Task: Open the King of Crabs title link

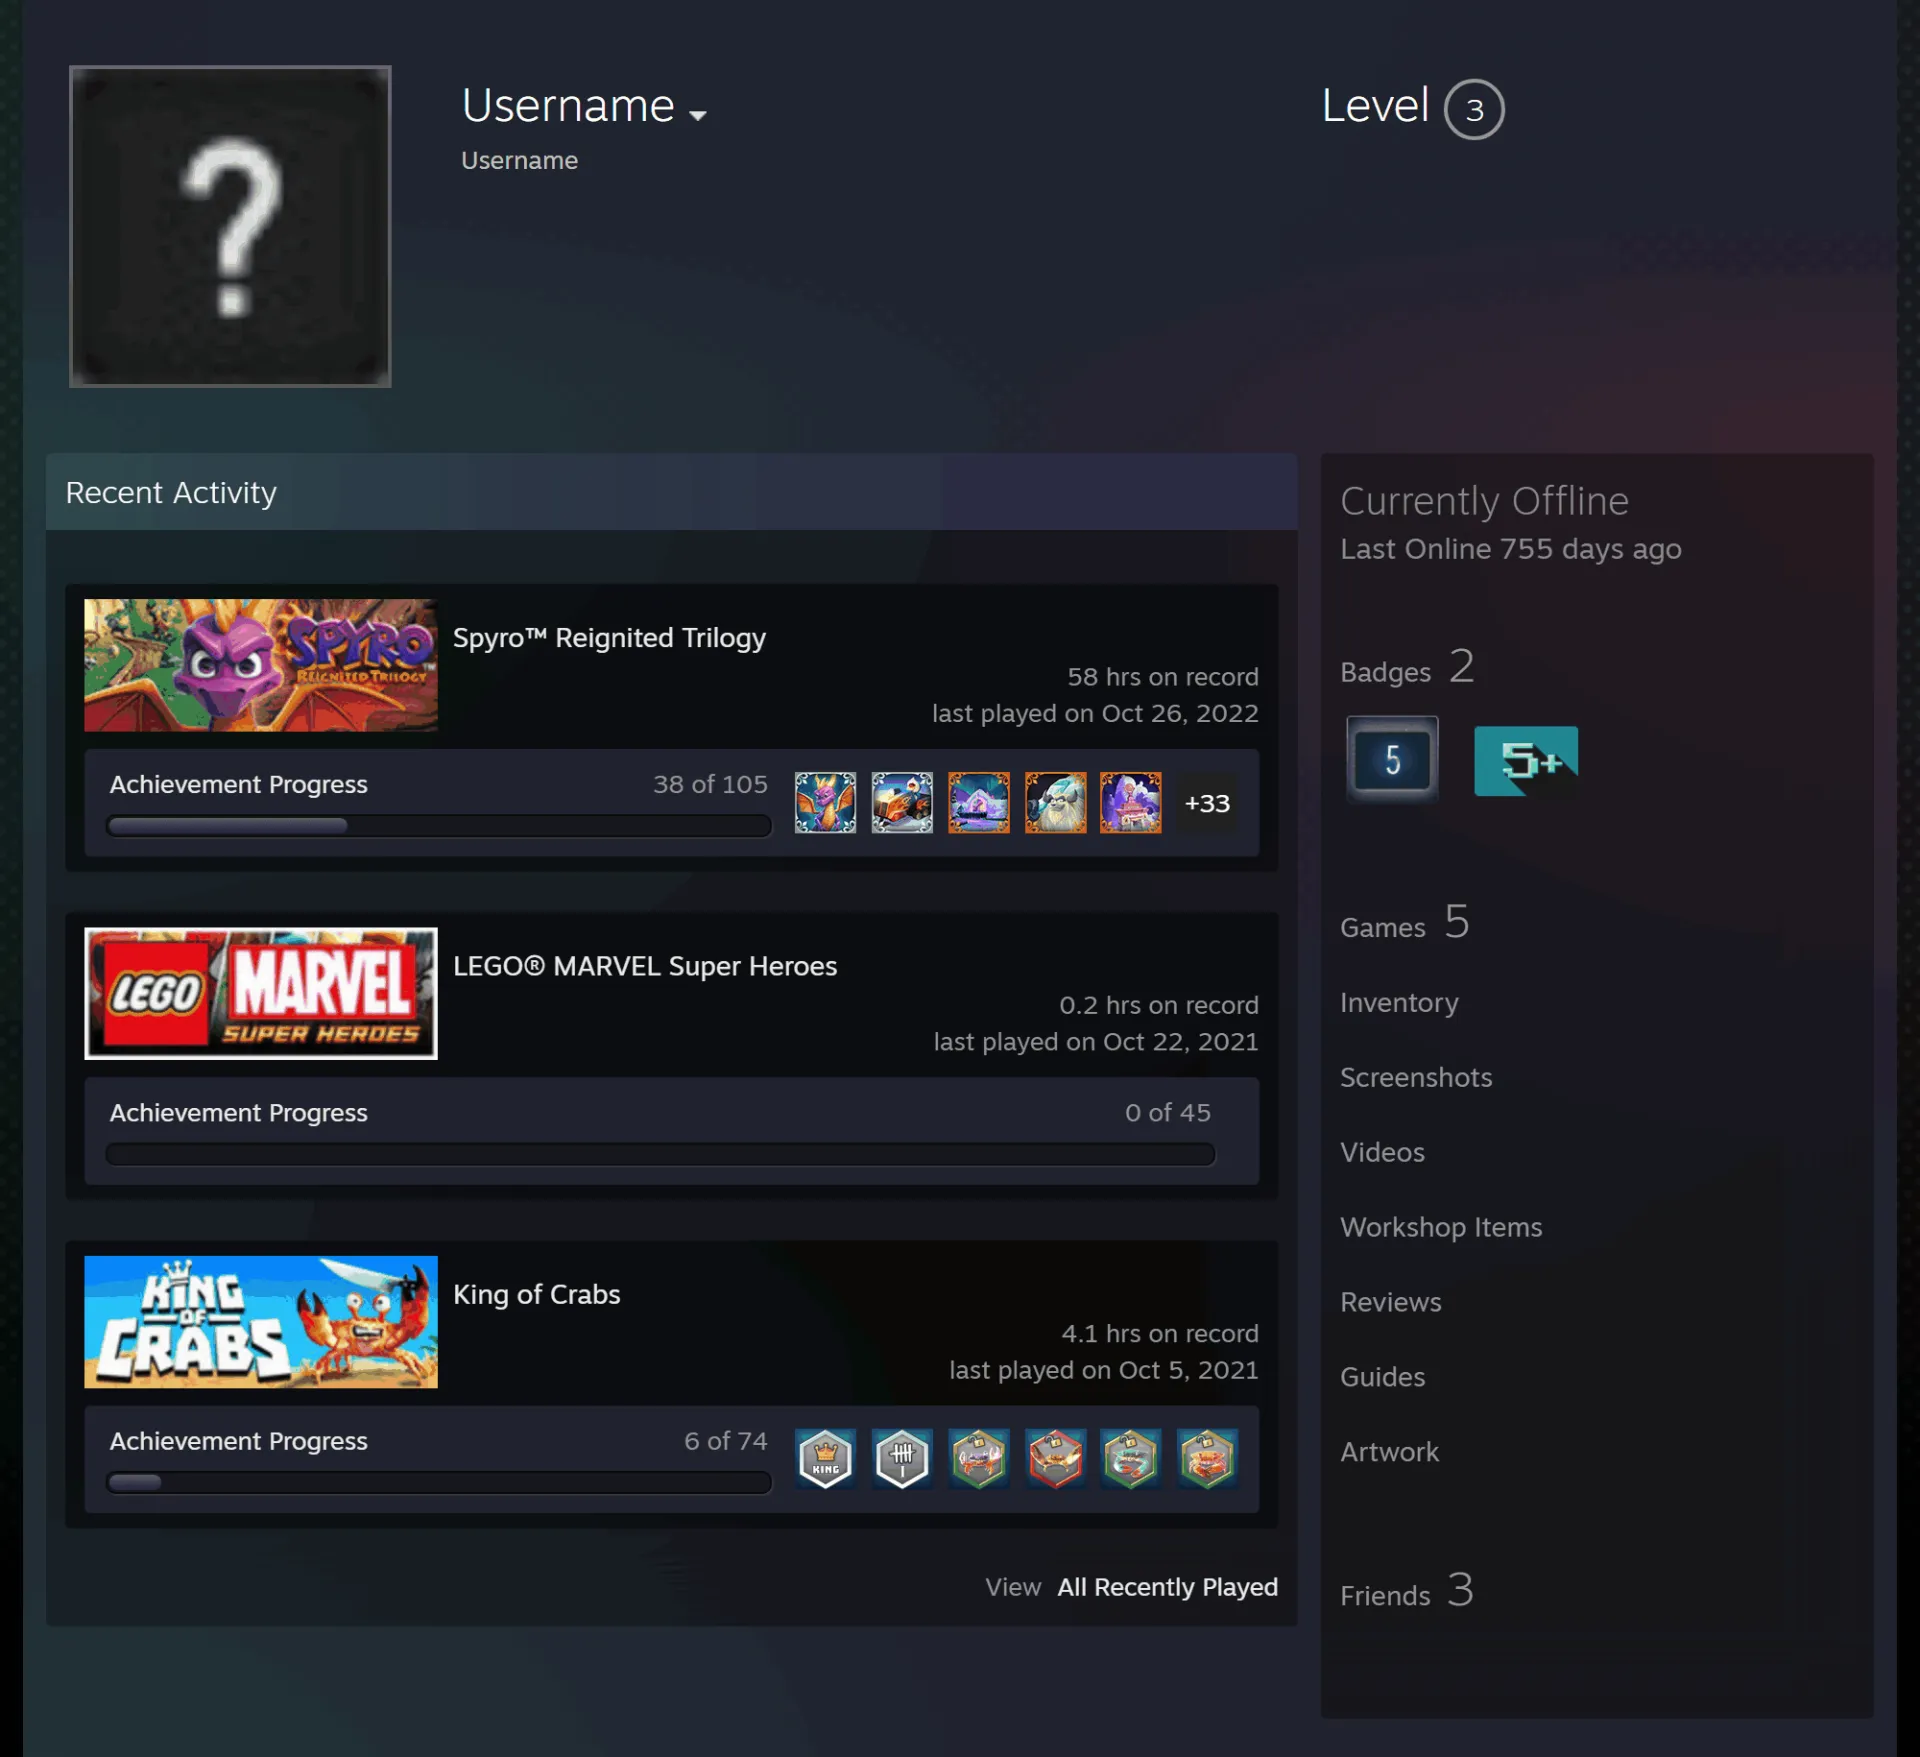Action: tap(537, 1294)
